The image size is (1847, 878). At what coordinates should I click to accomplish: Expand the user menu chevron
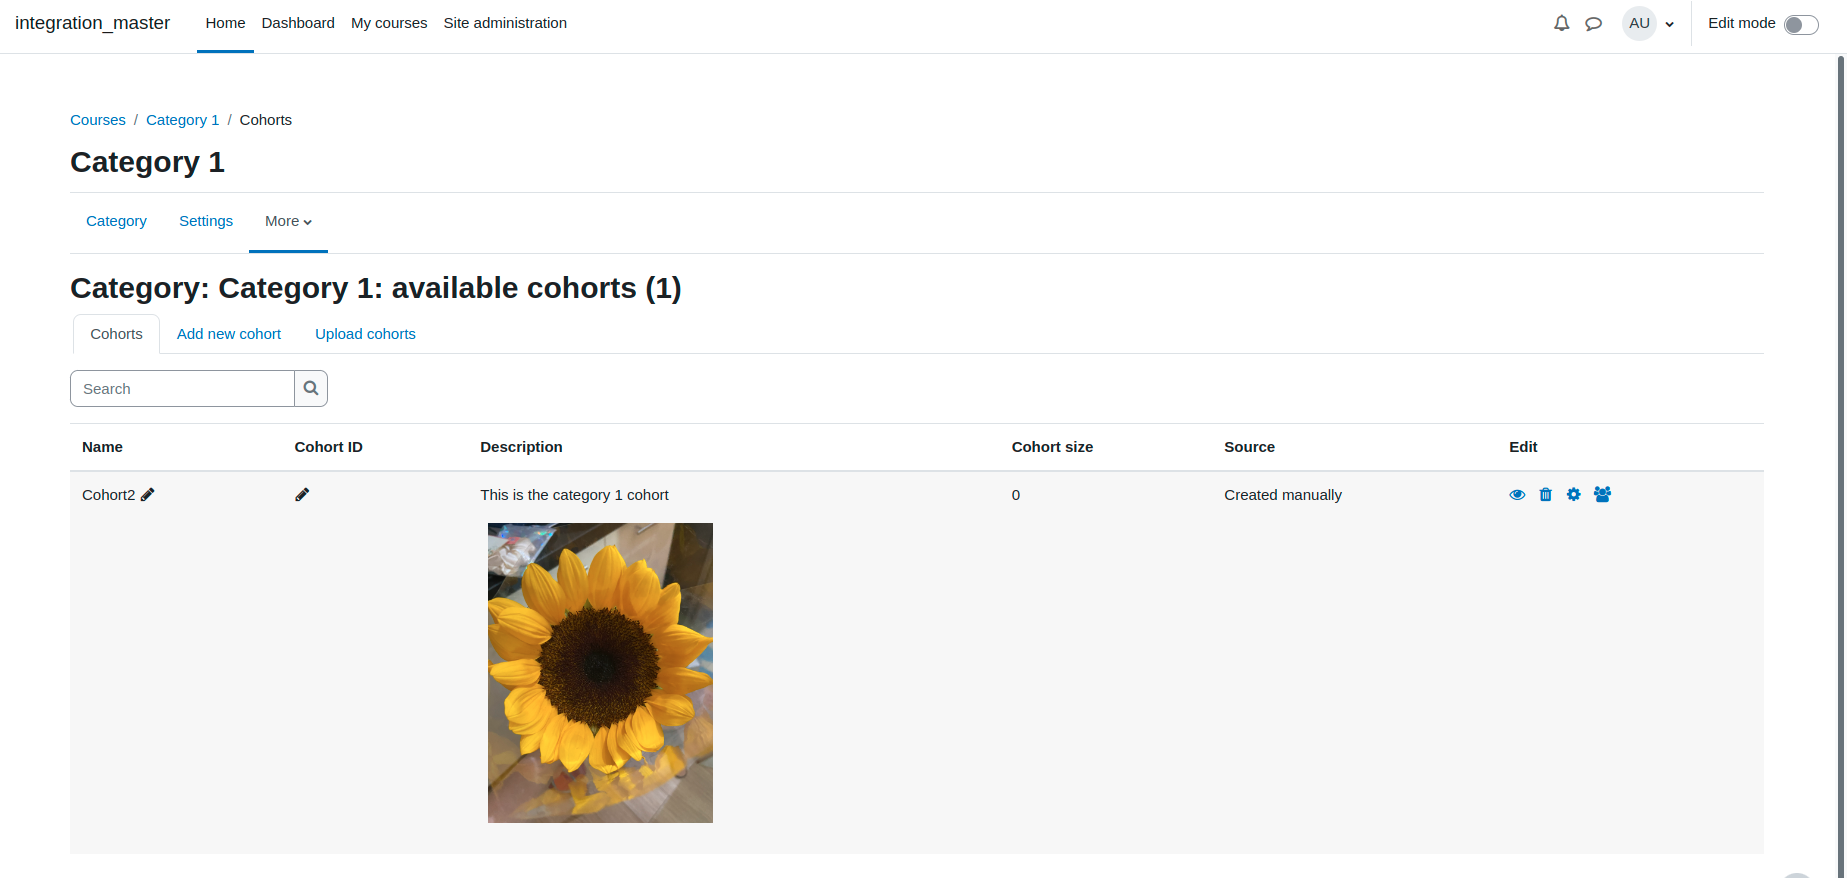point(1670,24)
